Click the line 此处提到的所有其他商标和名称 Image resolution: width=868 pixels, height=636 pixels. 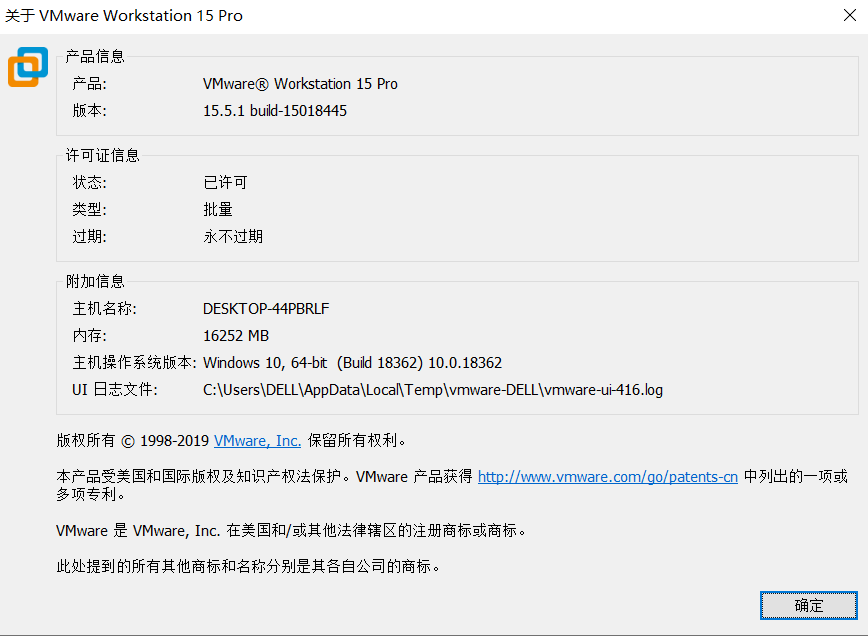pyautogui.click(x=248, y=566)
